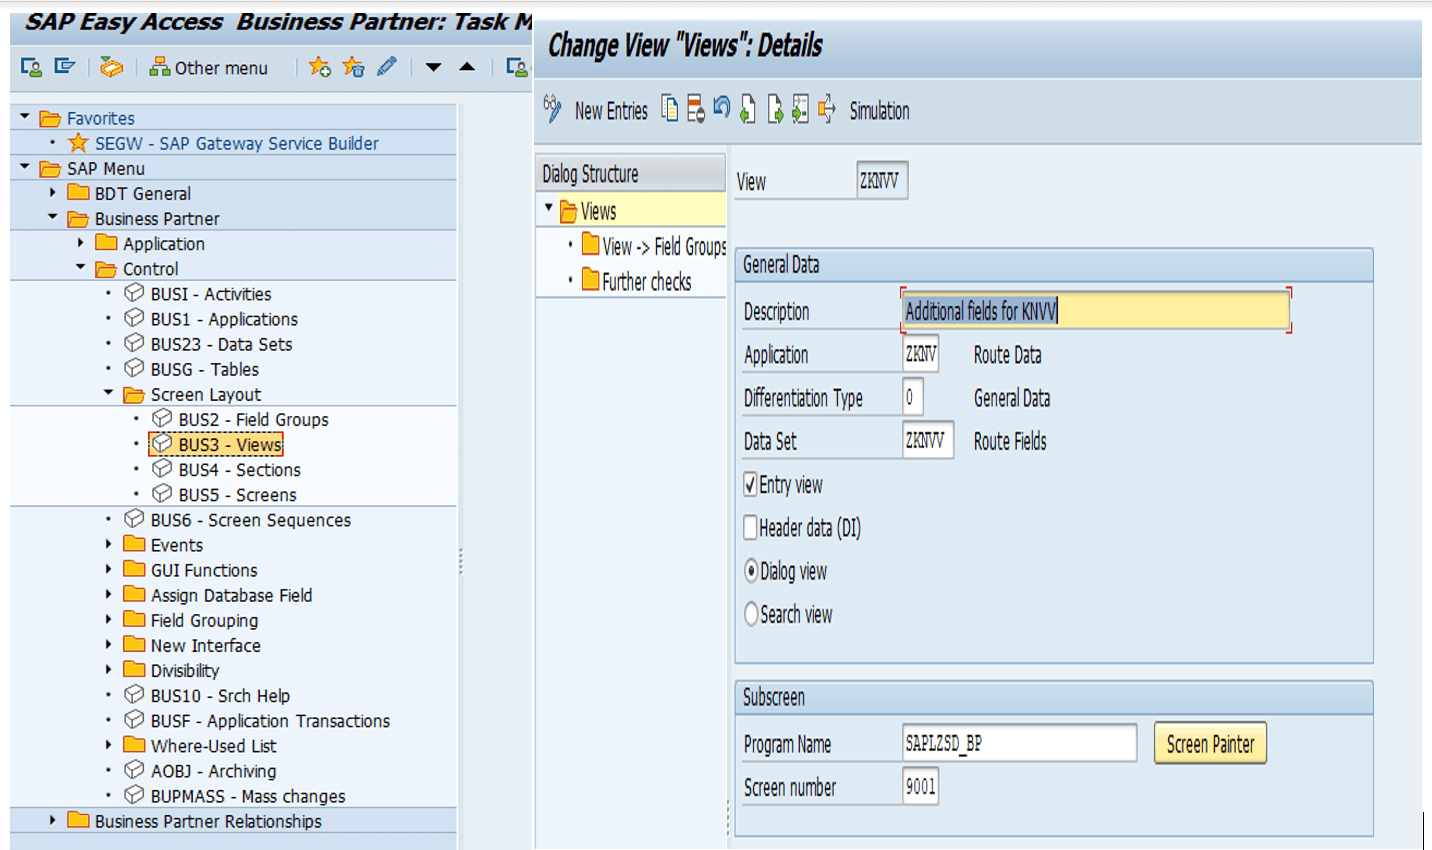Go to Next Entry icon
The height and width of the screenshot is (850, 1432).
774,109
